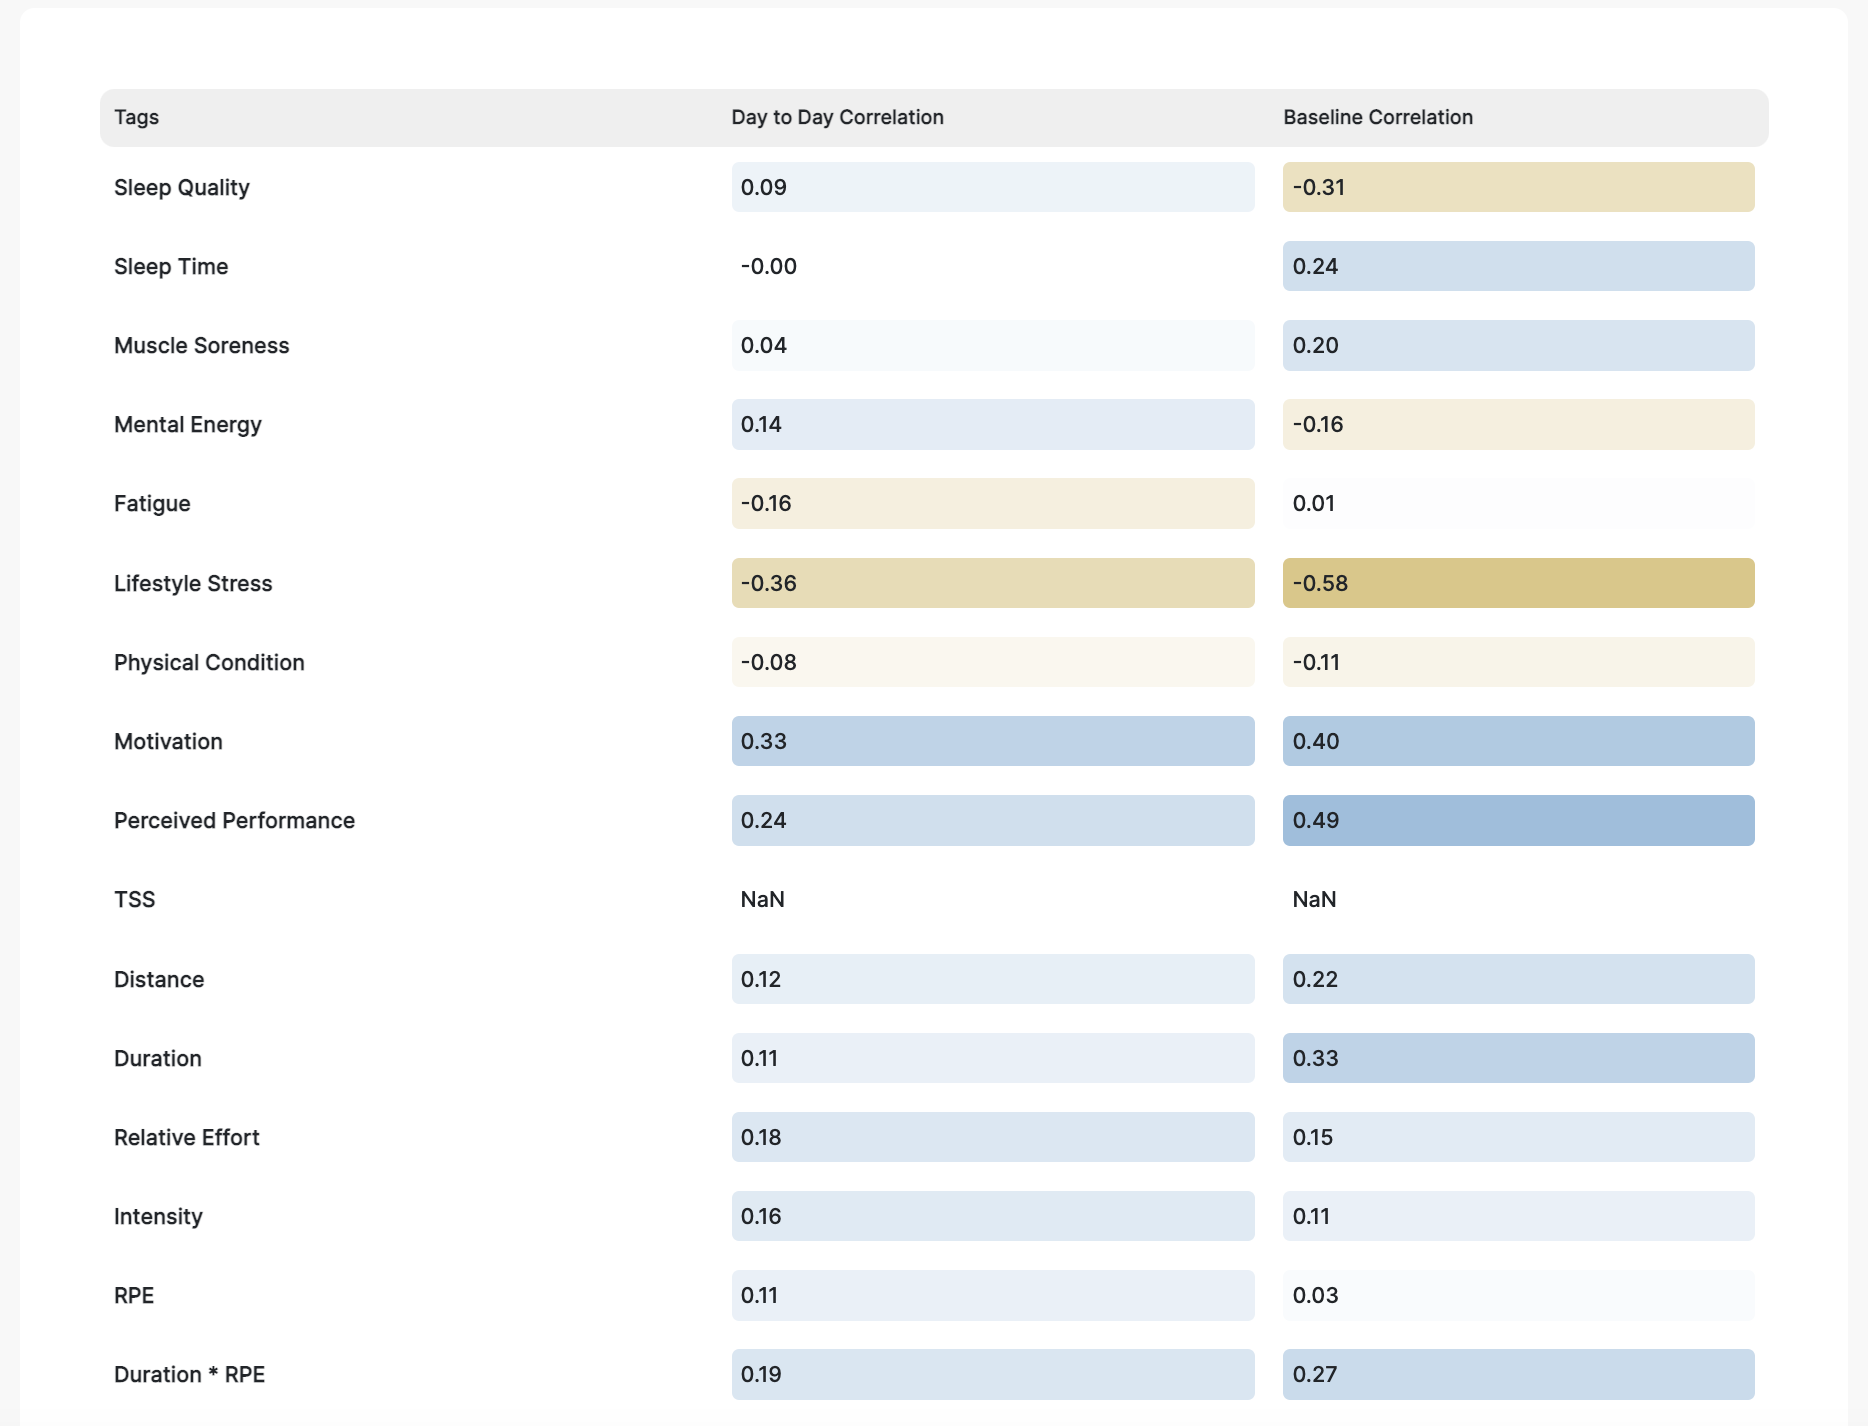1868x1426 pixels.
Task: Select the Duration * RPE row label
Action: tap(189, 1374)
